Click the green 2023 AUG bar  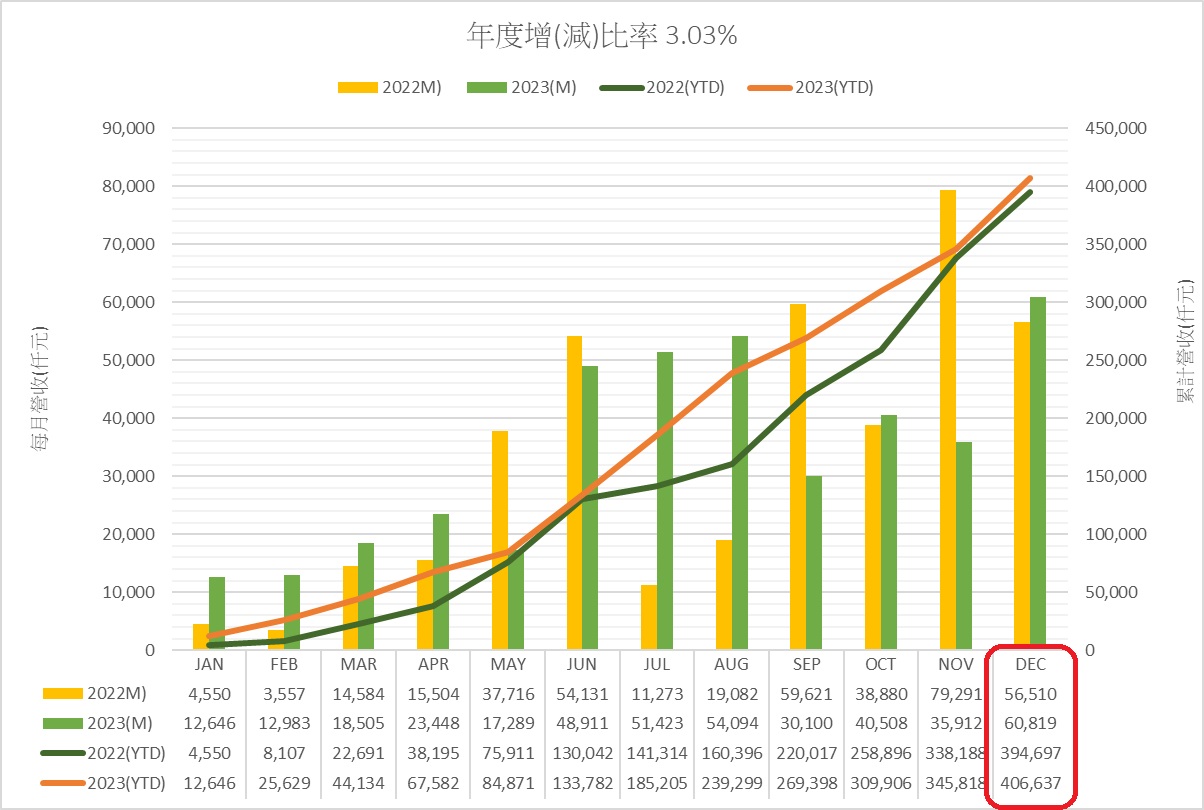click(x=740, y=492)
